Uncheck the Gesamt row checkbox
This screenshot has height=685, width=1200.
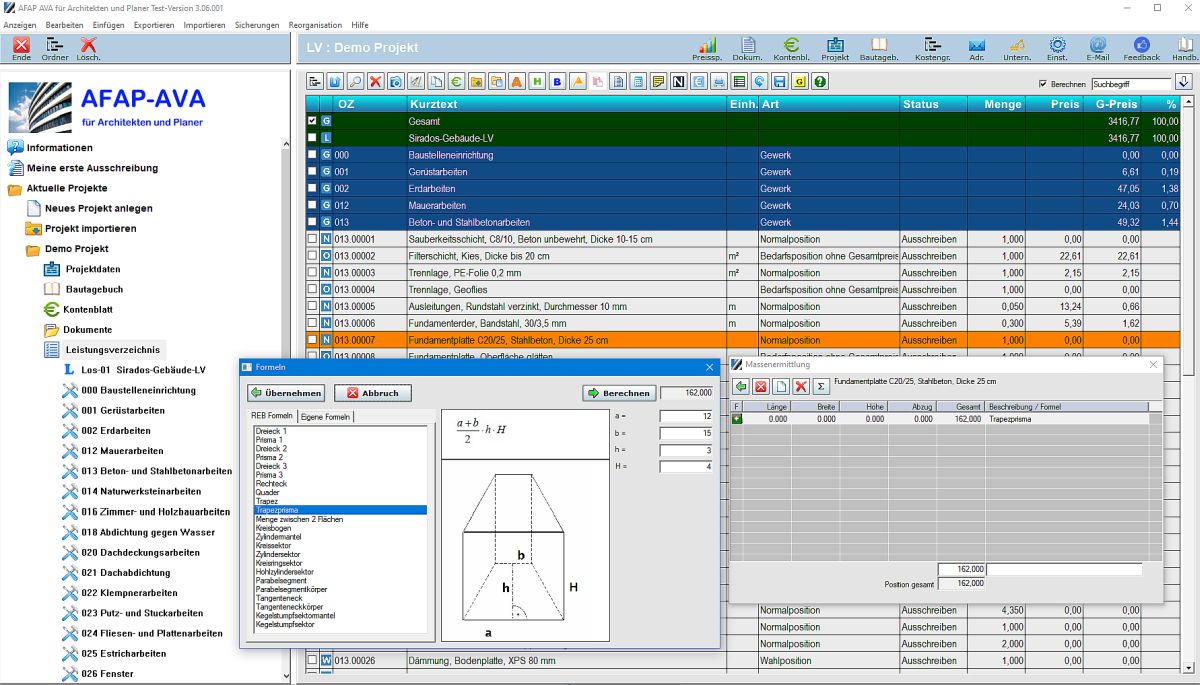(x=313, y=121)
